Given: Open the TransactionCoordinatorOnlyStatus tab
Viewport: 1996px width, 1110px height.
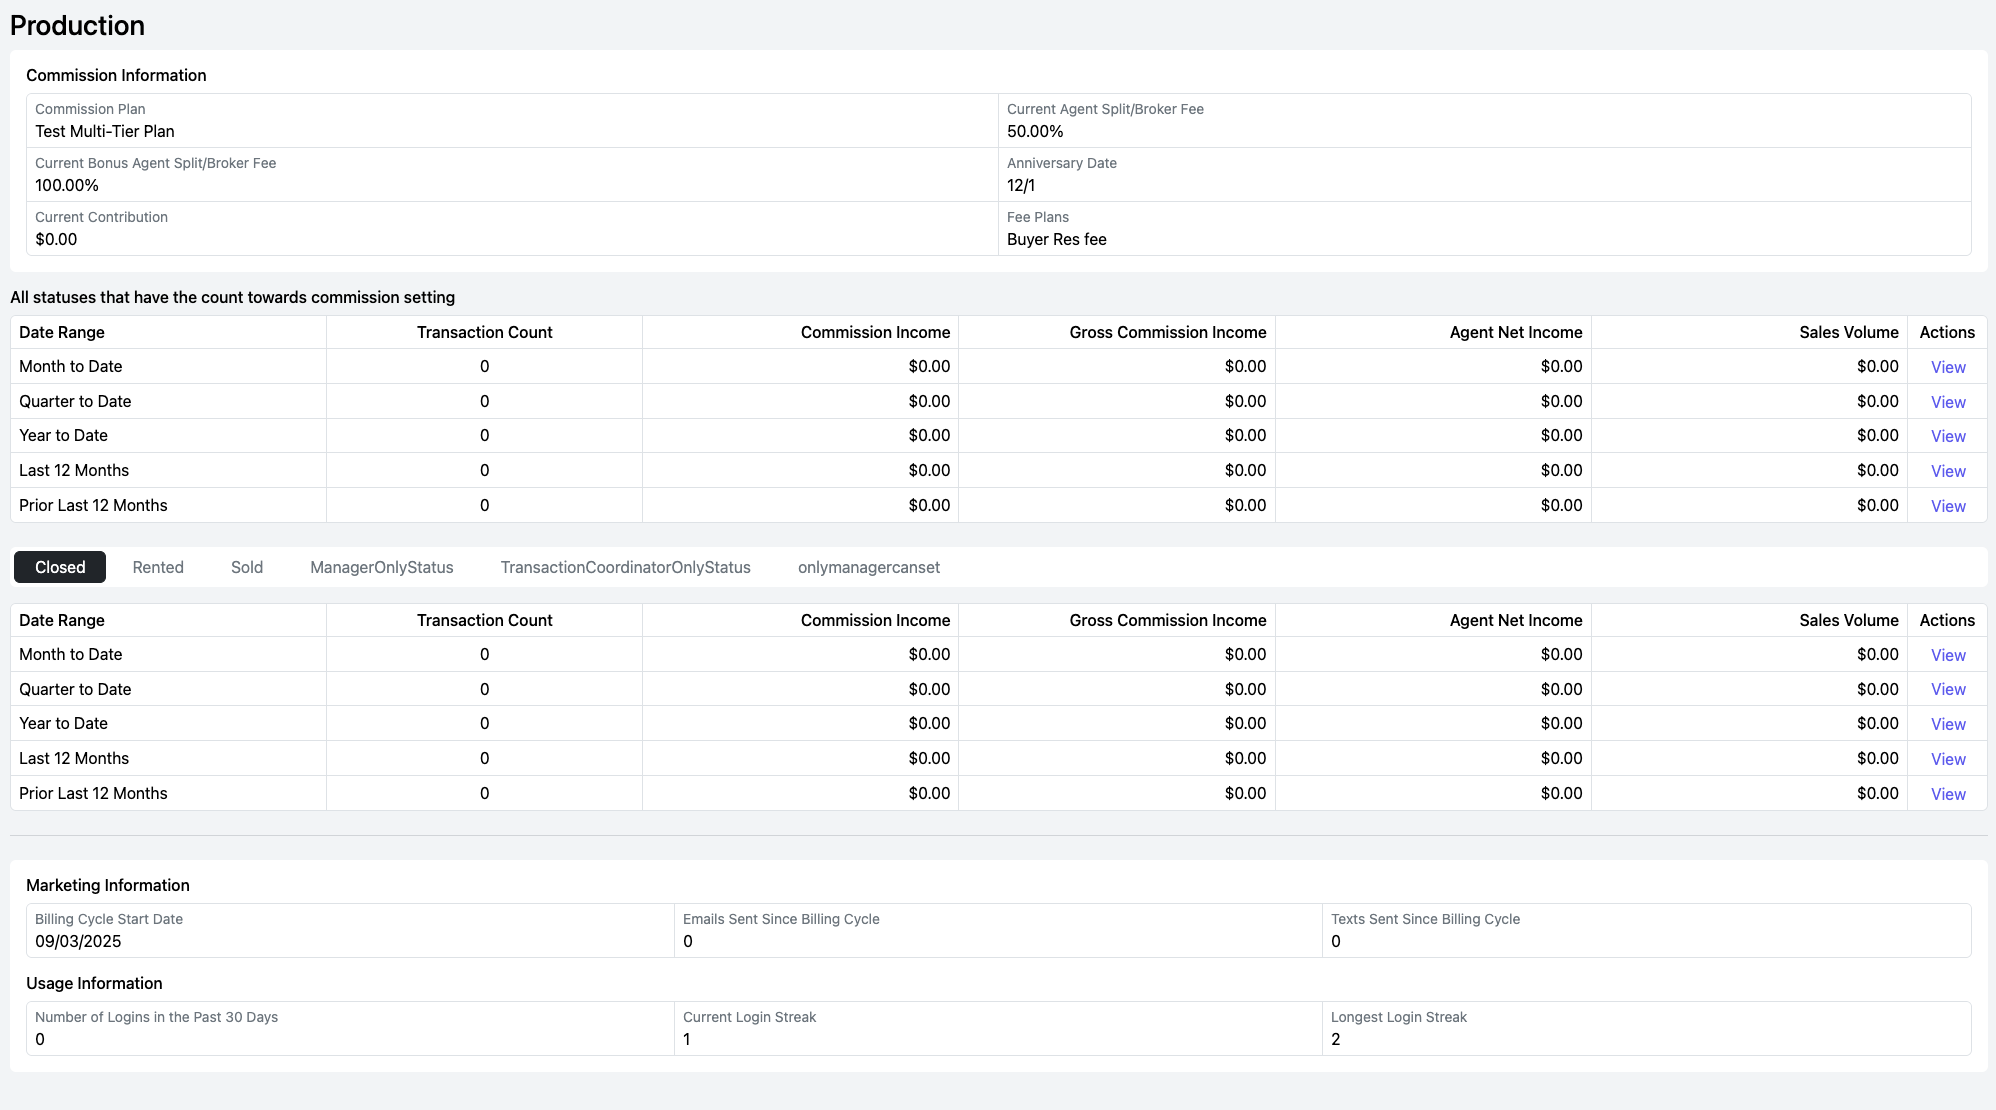Looking at the screenshot, I should coord(625,567).
